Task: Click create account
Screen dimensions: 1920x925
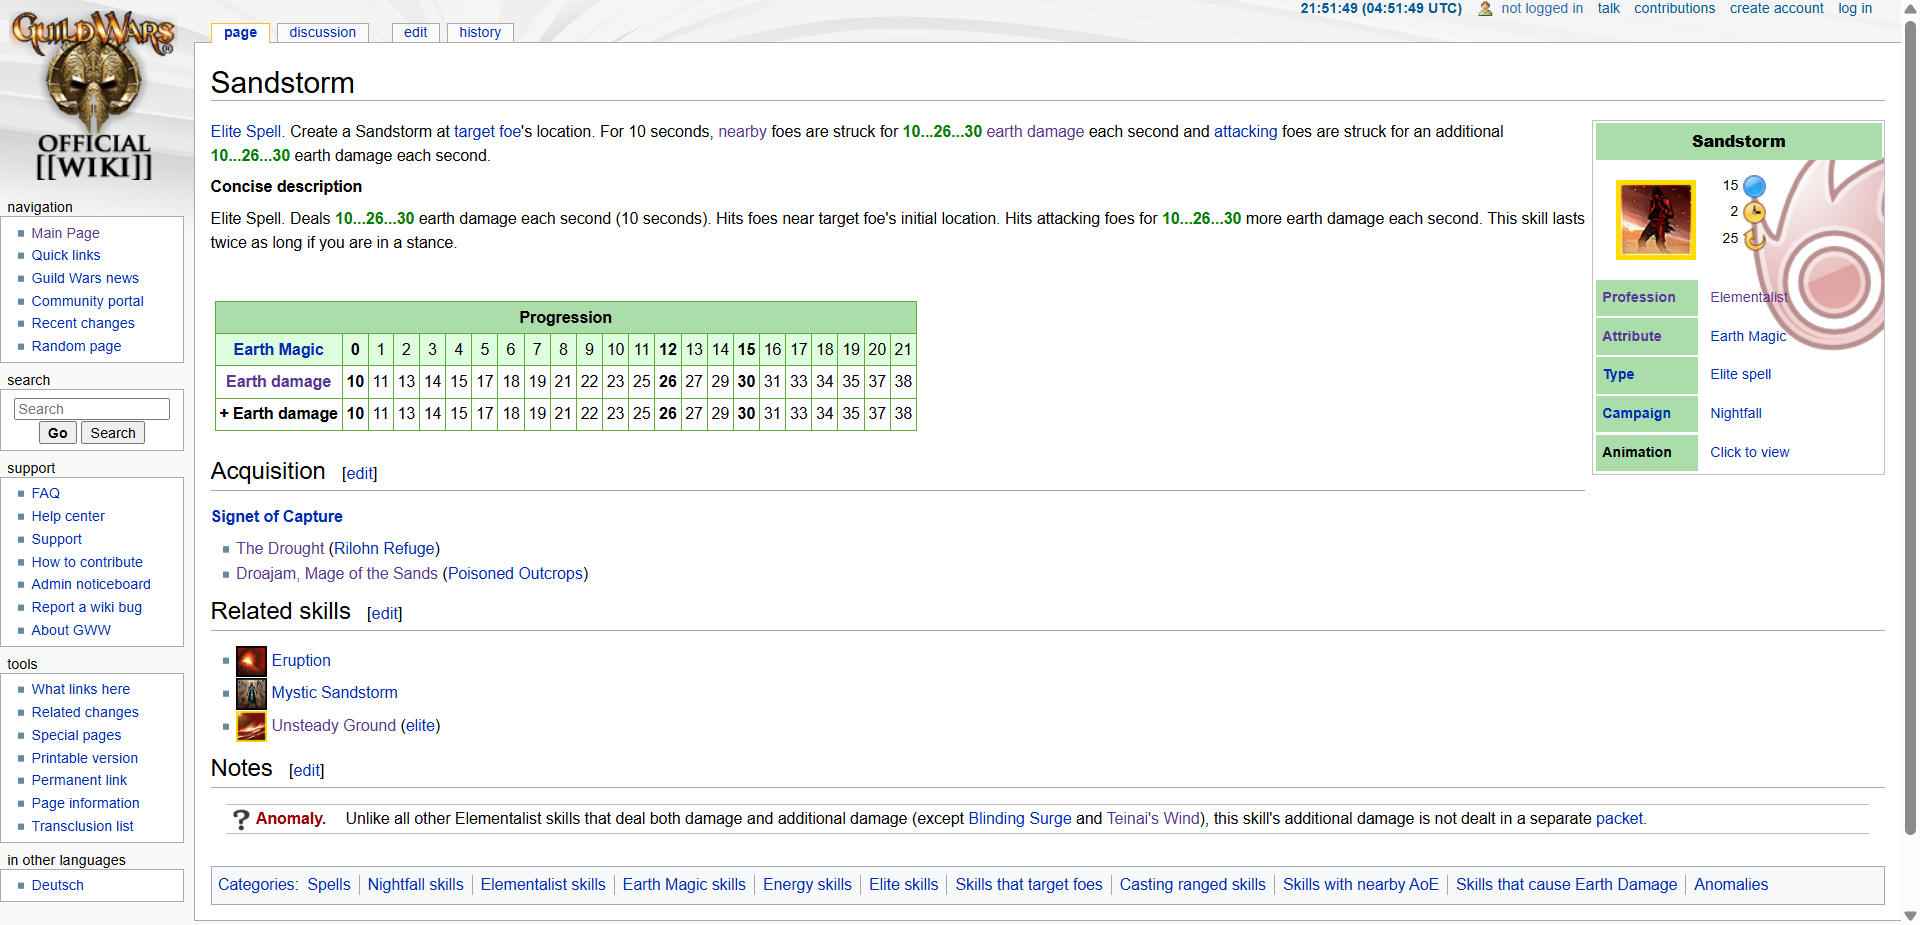Action: tap(1776, 8)
